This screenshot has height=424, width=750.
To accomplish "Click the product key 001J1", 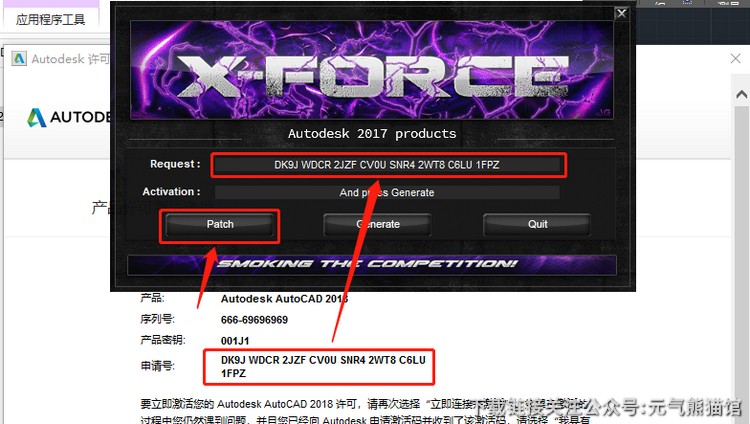I will click(235, 341).
